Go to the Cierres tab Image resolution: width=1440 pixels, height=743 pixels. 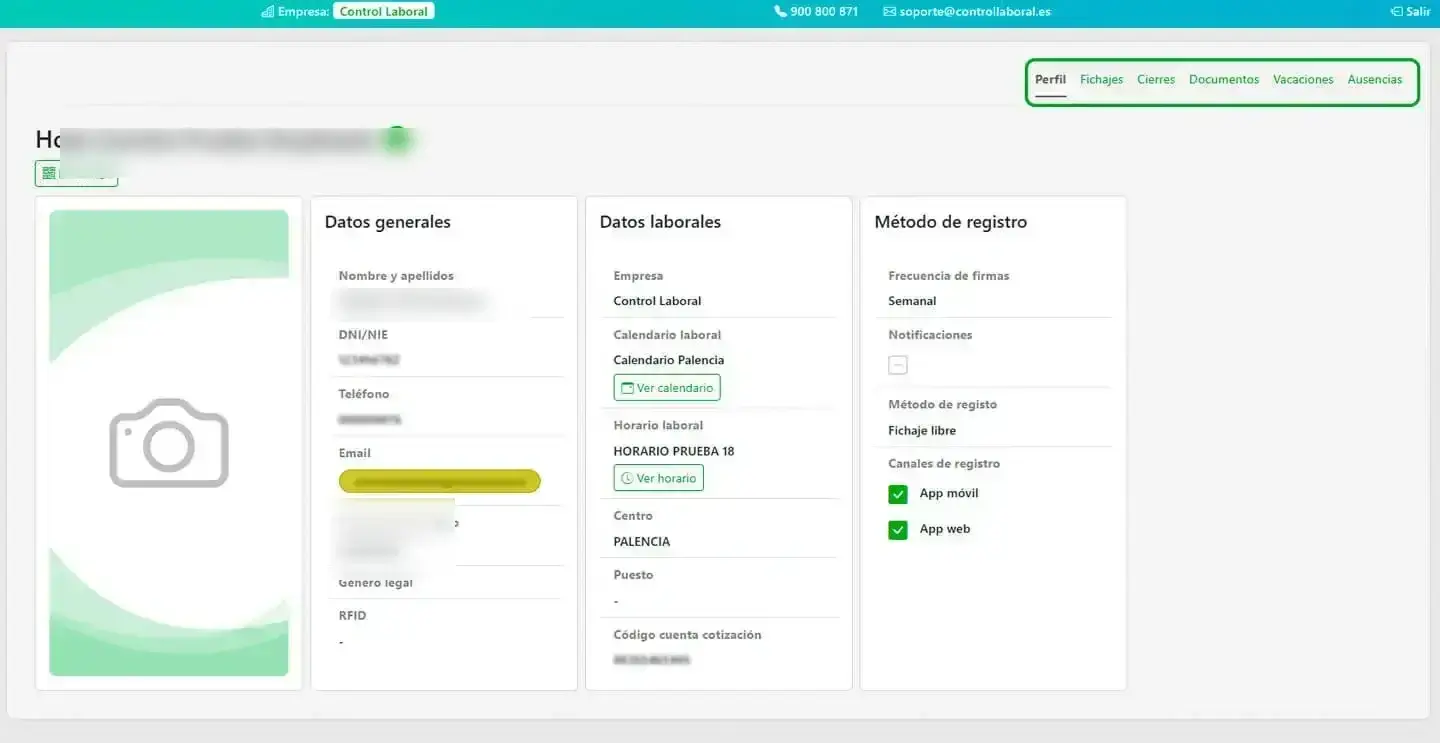(x=1156, y=80)
